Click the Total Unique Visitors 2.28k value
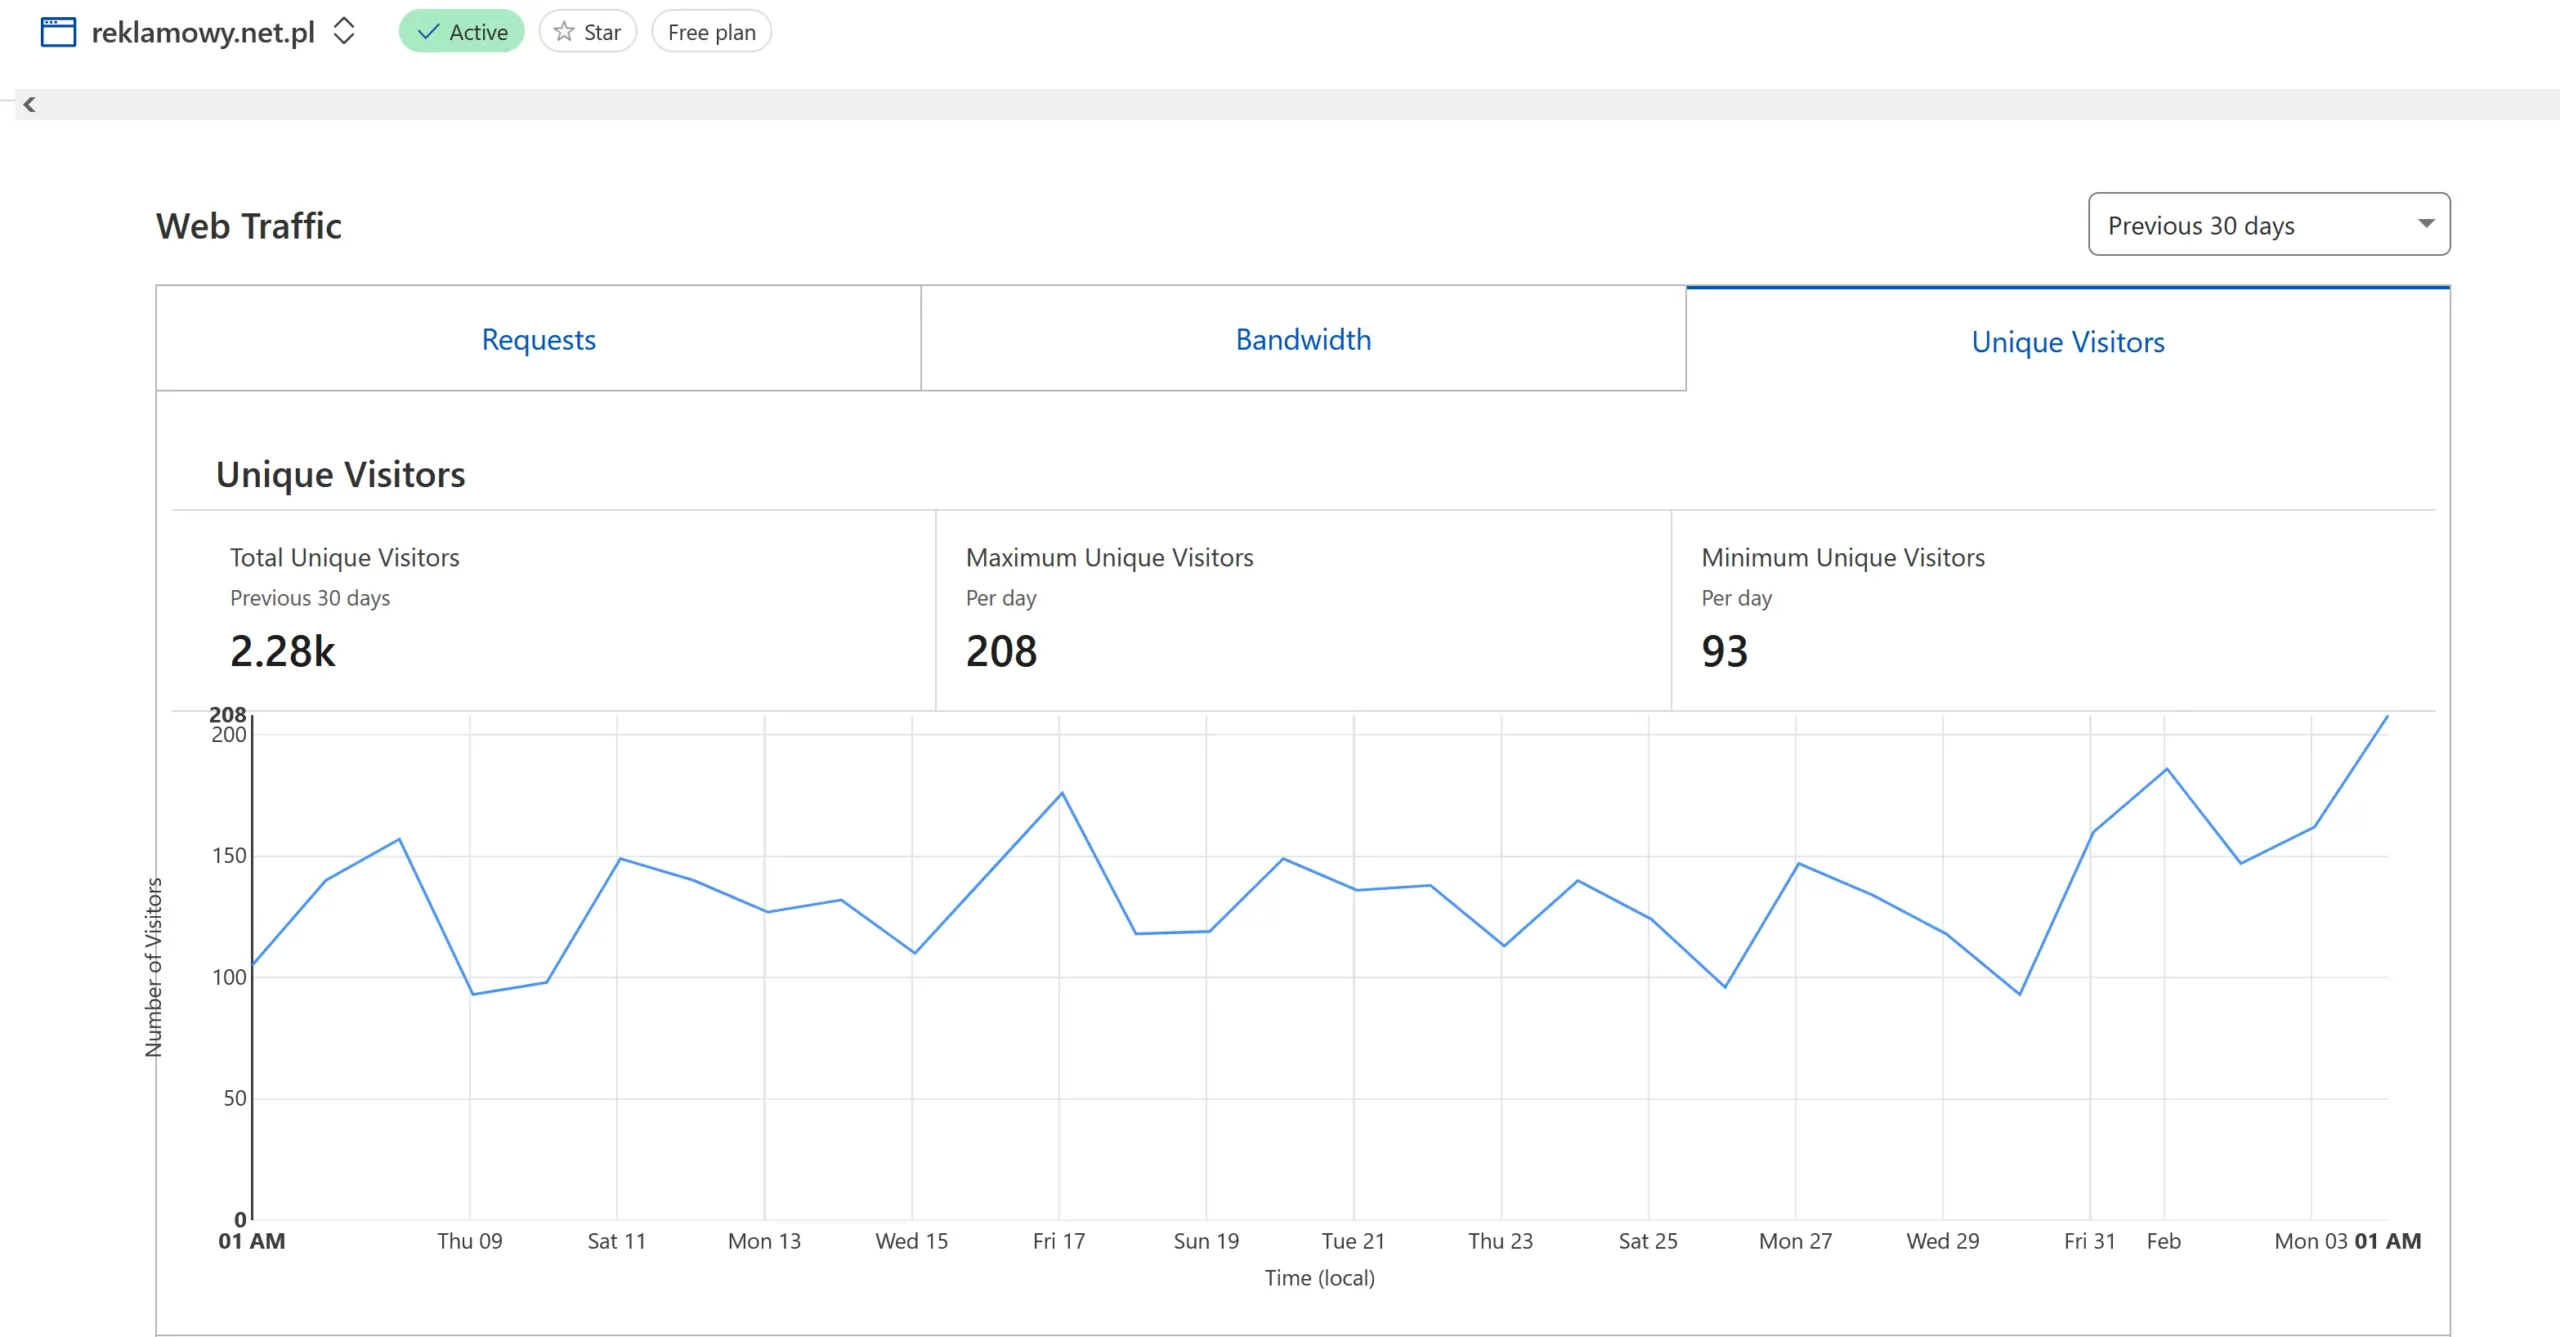2560x1337 pixels. pyautogui.click(x=282, y=651)
